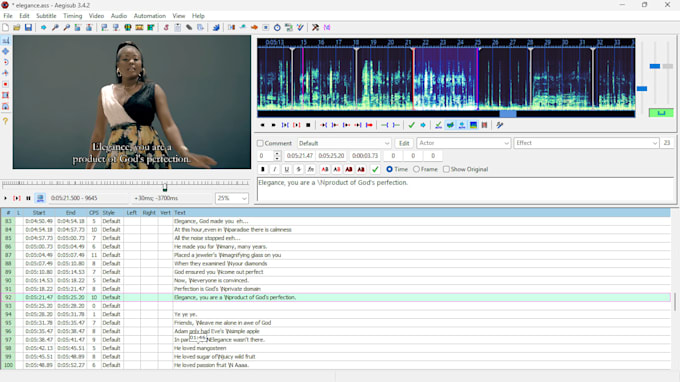The height and width of the screenshot is (382, 680).
Task: Commit audio timing with green checkmark
Action: coord(412,125)
